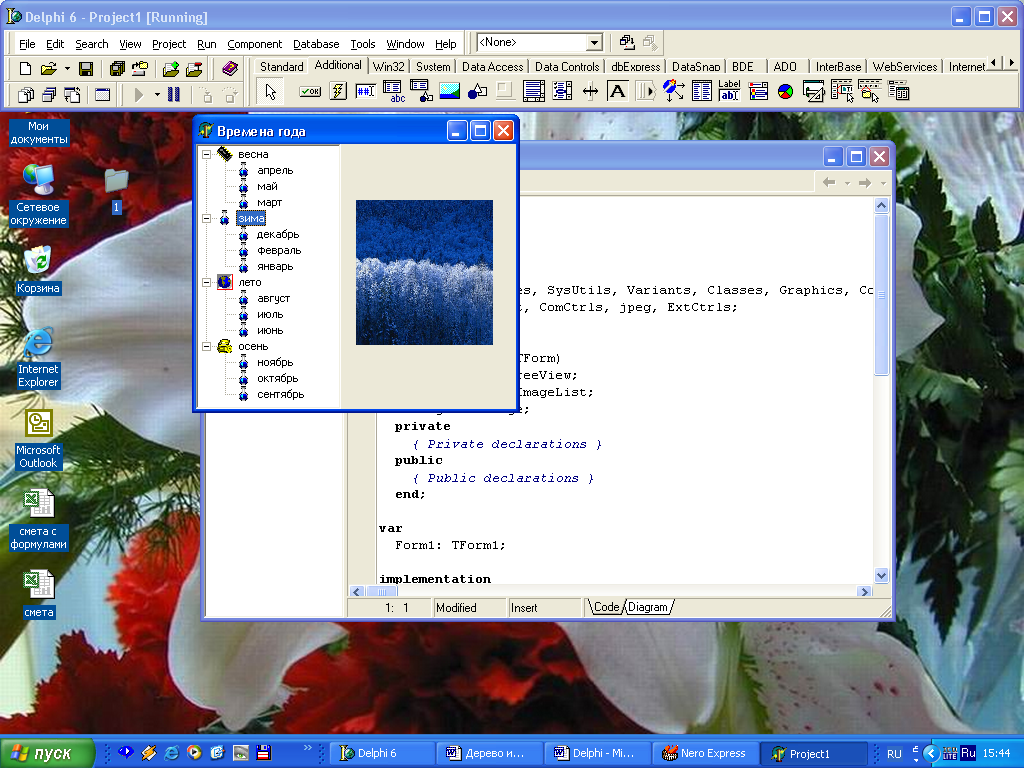The image size is (1024, 768).
Task: Click the пуск Start button
Action: [49, 753]
